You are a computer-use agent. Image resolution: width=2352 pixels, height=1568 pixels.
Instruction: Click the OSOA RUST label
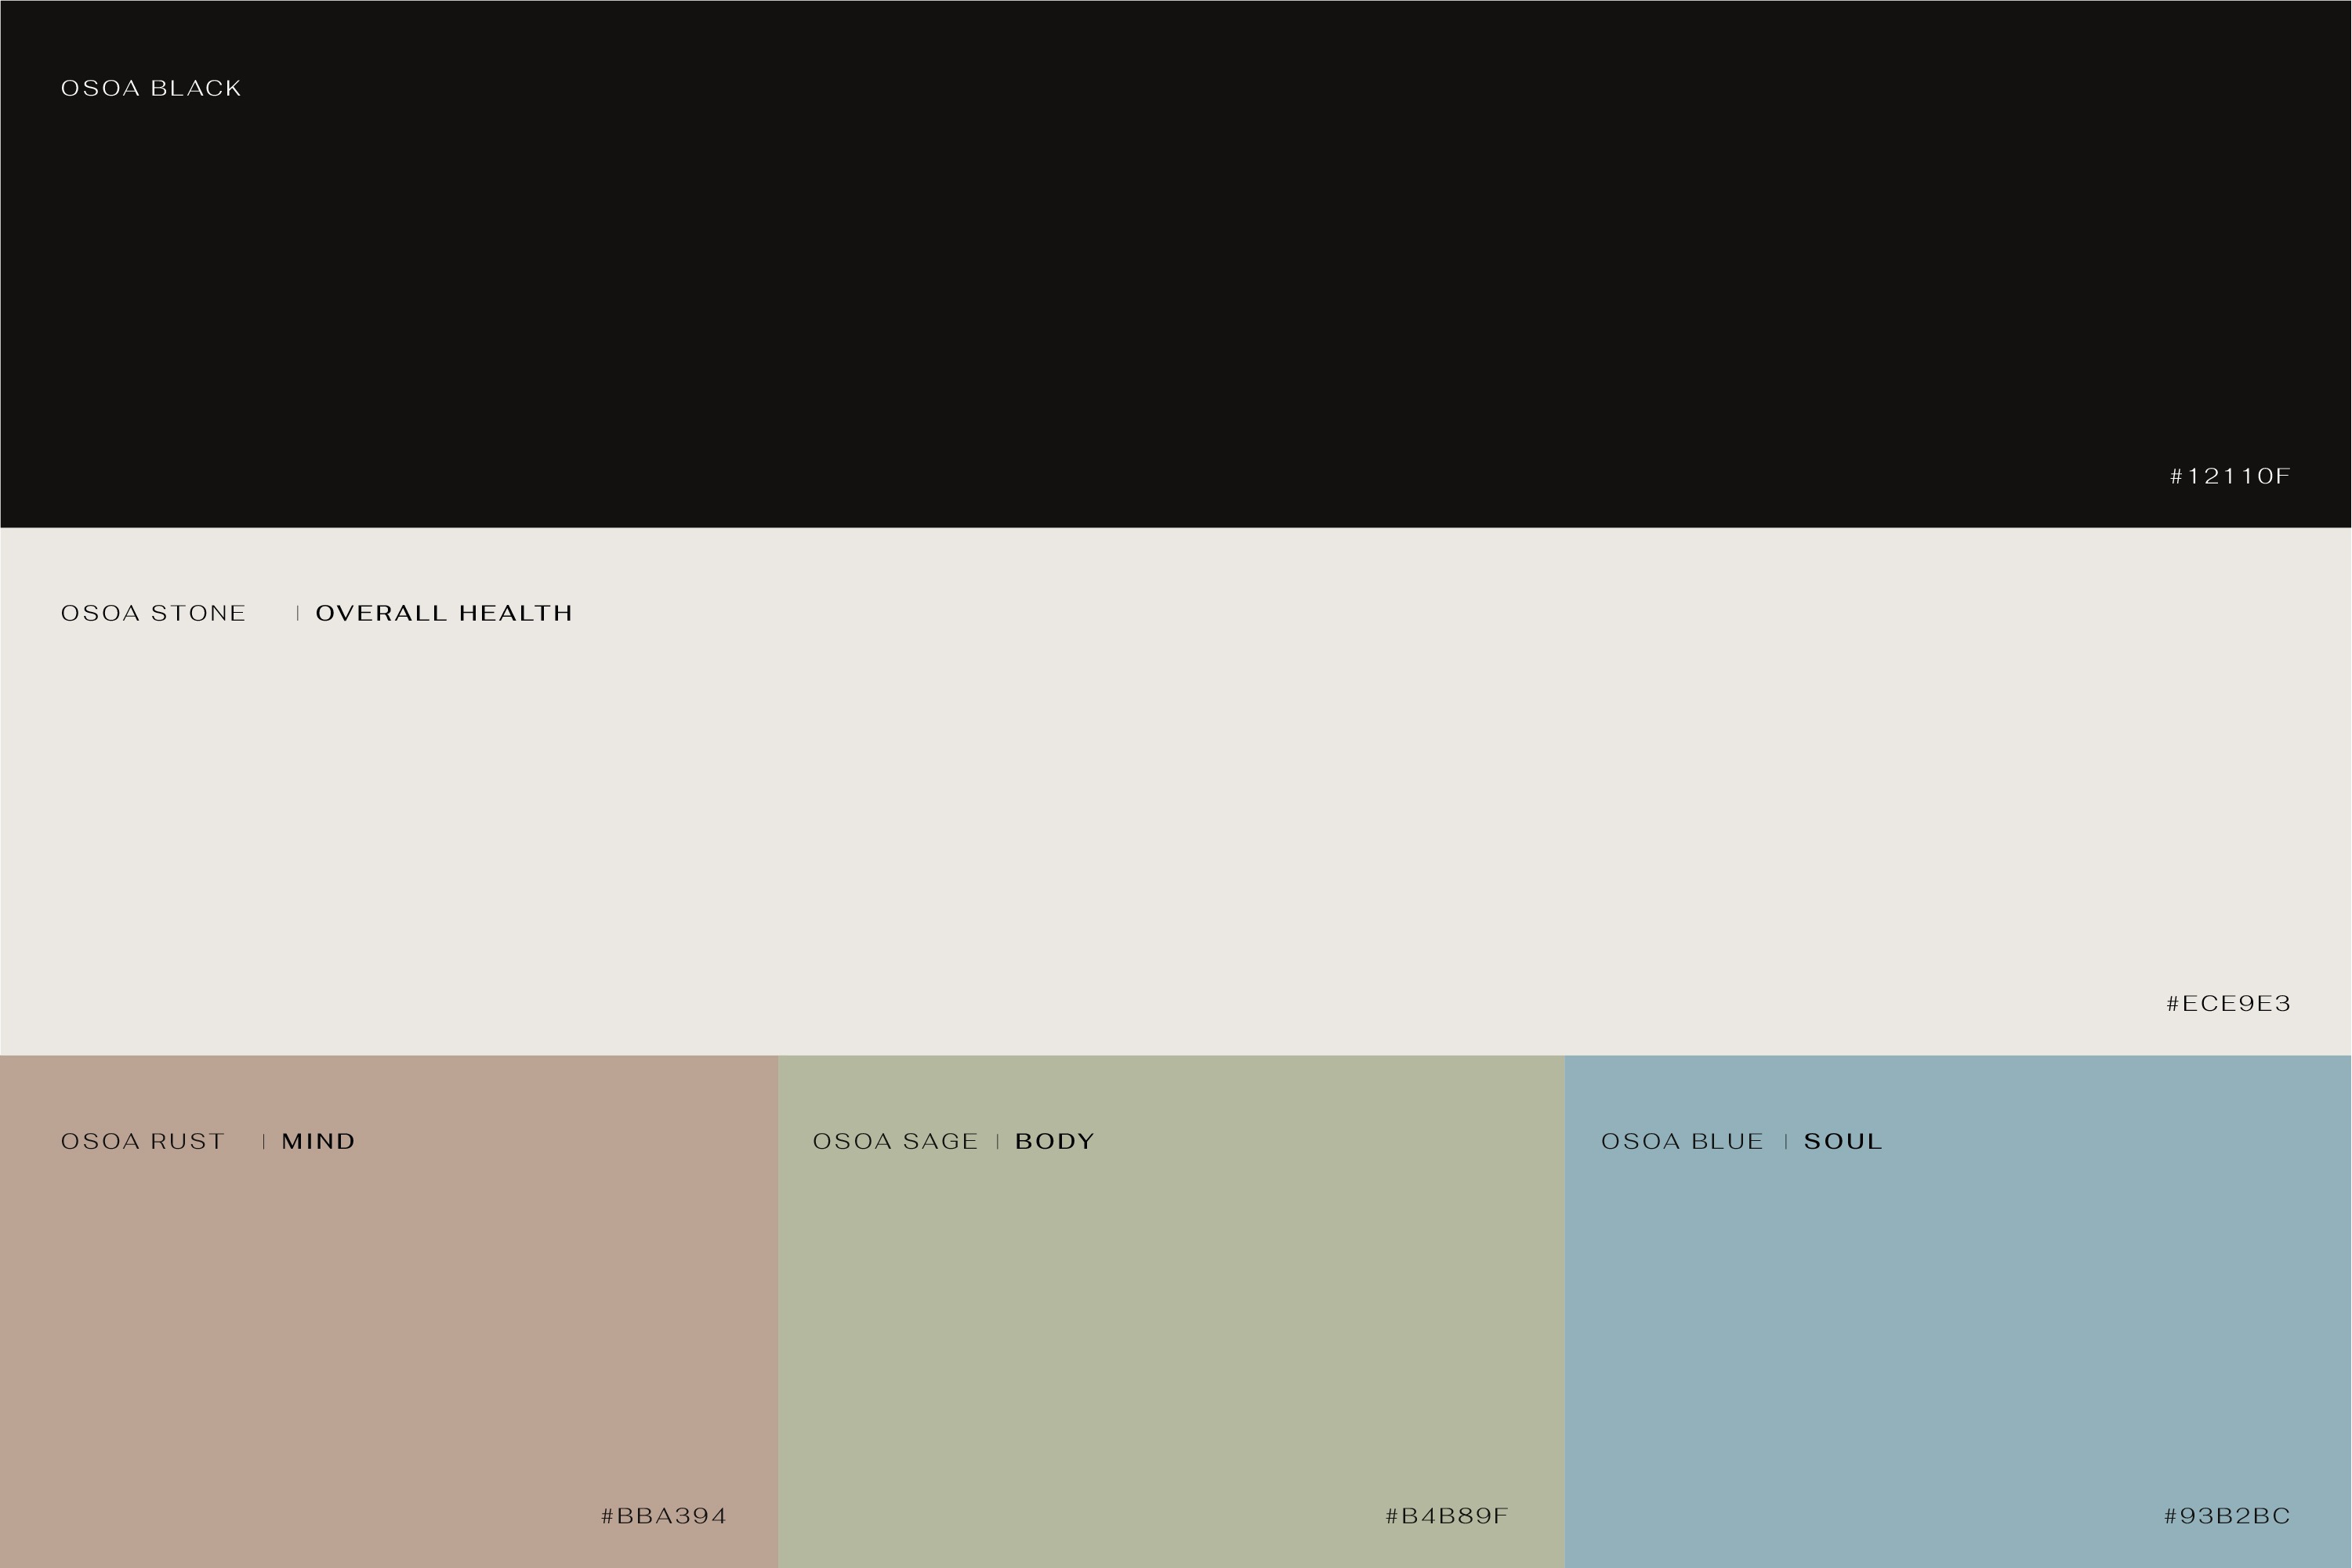[142, 1140]
